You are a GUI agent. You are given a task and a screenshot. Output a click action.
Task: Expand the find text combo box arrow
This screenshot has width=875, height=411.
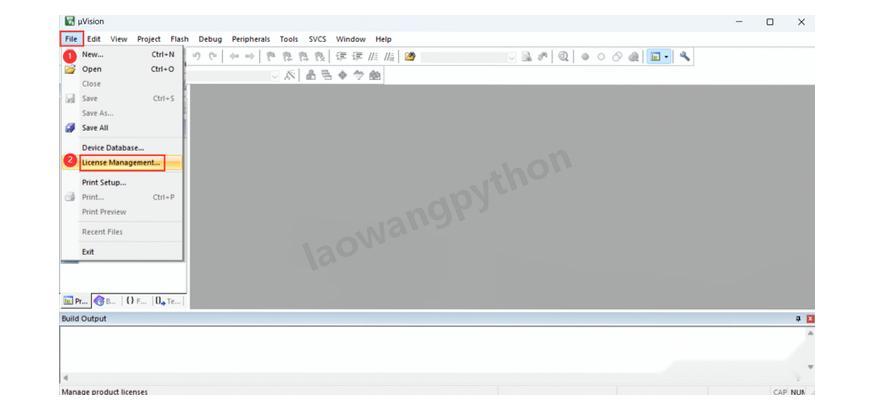click(512, 57)
